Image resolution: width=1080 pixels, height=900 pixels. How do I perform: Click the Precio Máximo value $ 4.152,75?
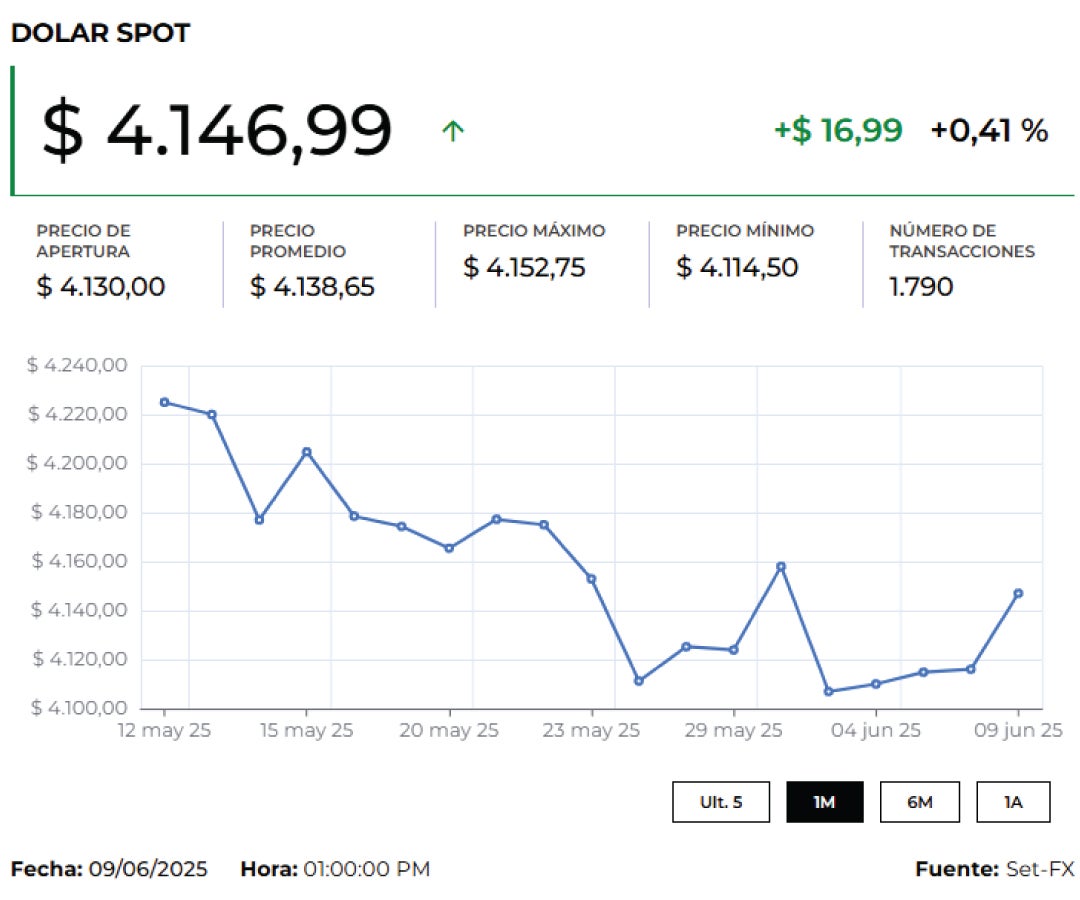(x=524, y=267)
